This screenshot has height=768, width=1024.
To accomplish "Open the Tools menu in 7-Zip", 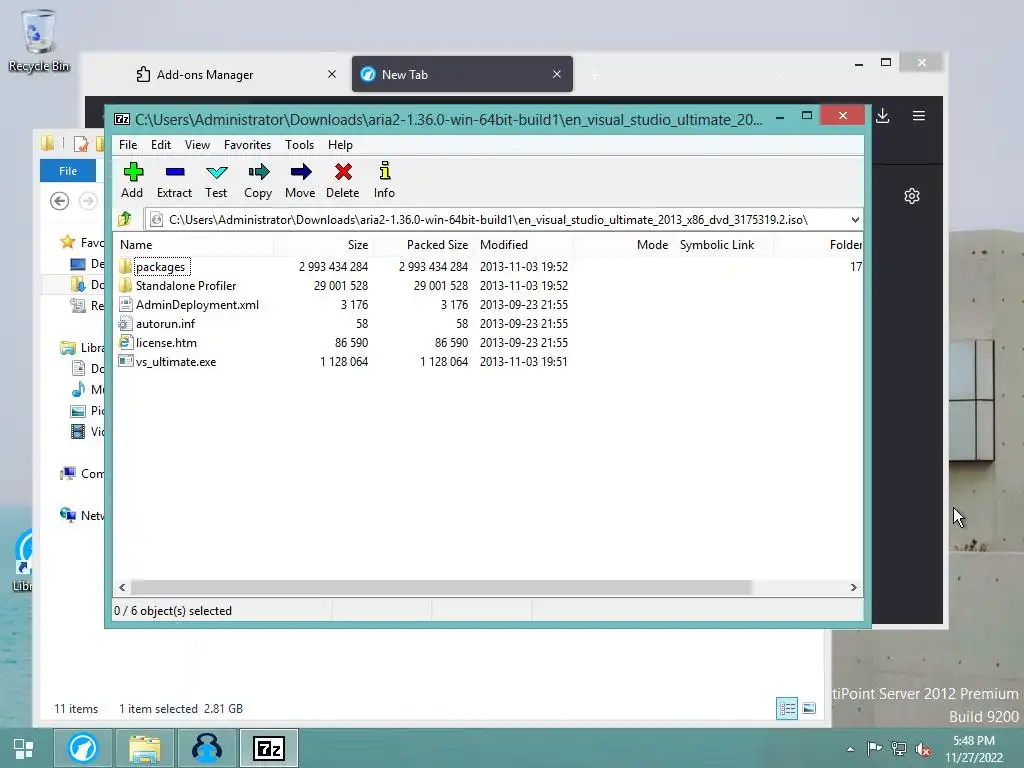I will coord(299,144).
